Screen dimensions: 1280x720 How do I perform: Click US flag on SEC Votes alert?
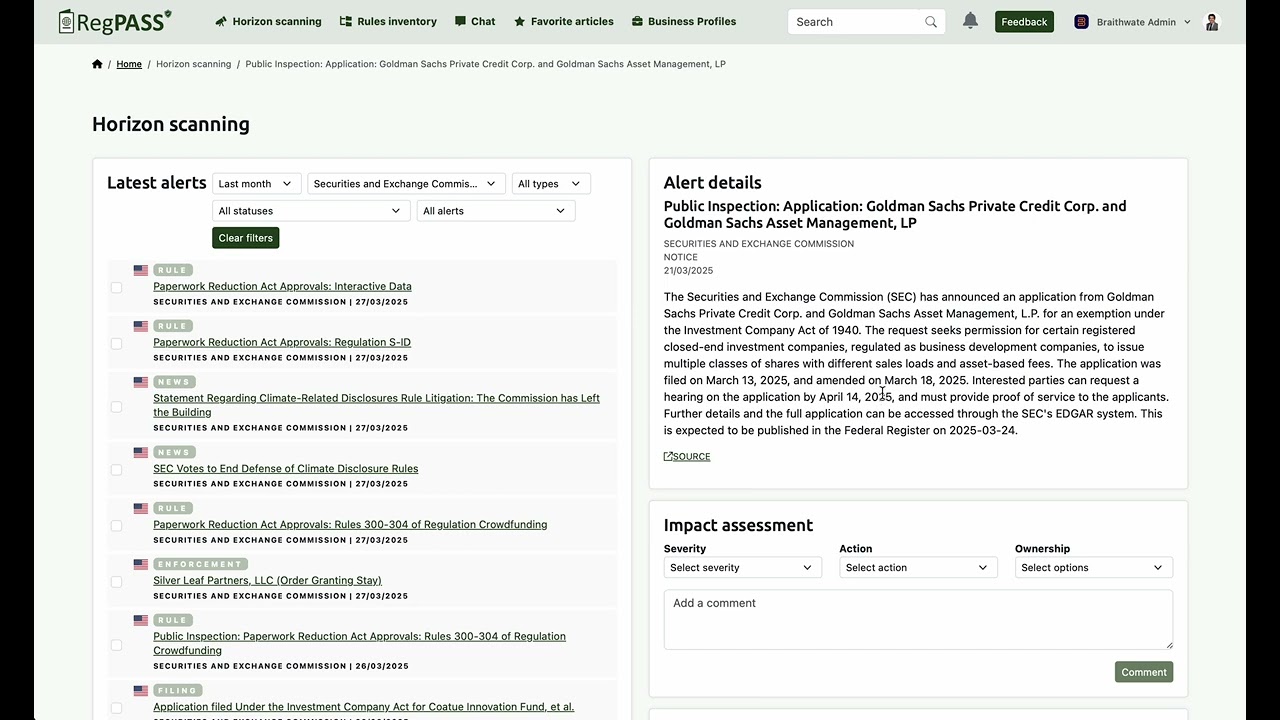pos(141,452)
